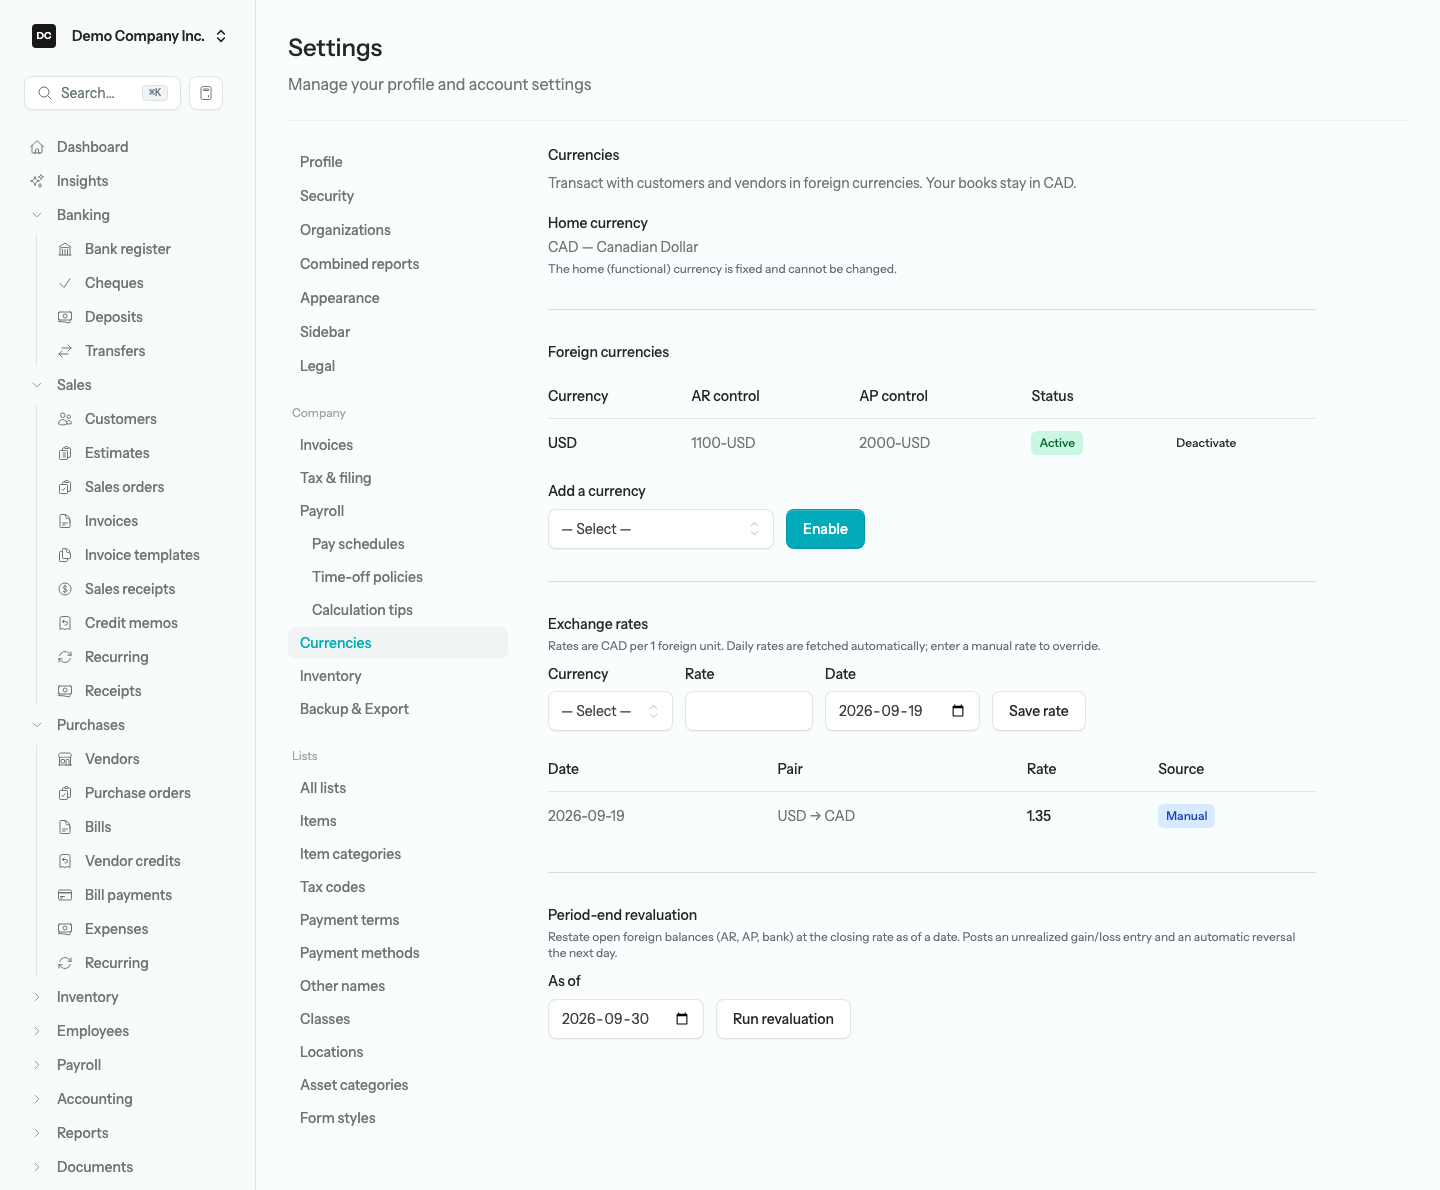1440x1190 pixels.
Task: Expand the Reports section chevron
Action: coord(37,1133)
